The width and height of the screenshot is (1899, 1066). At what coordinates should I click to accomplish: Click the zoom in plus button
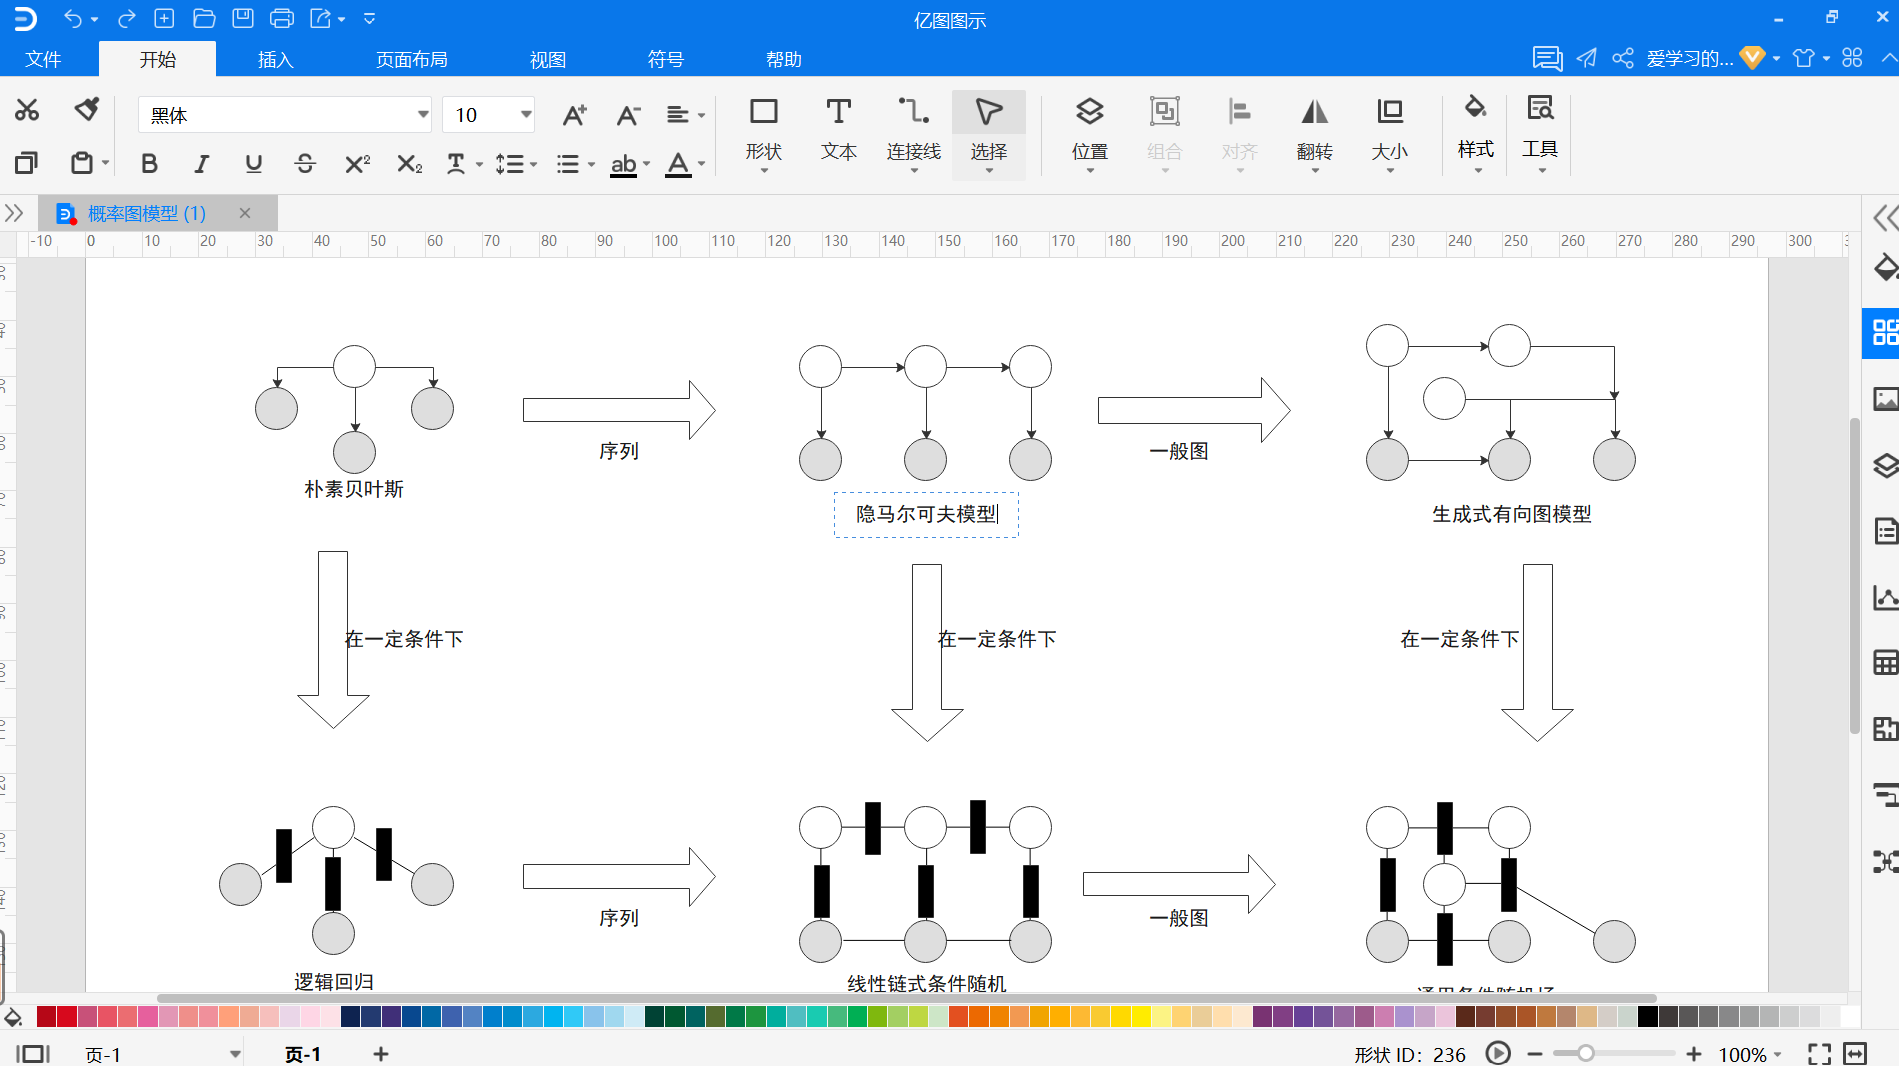pyautogui.click(x=1693, y=1053)
